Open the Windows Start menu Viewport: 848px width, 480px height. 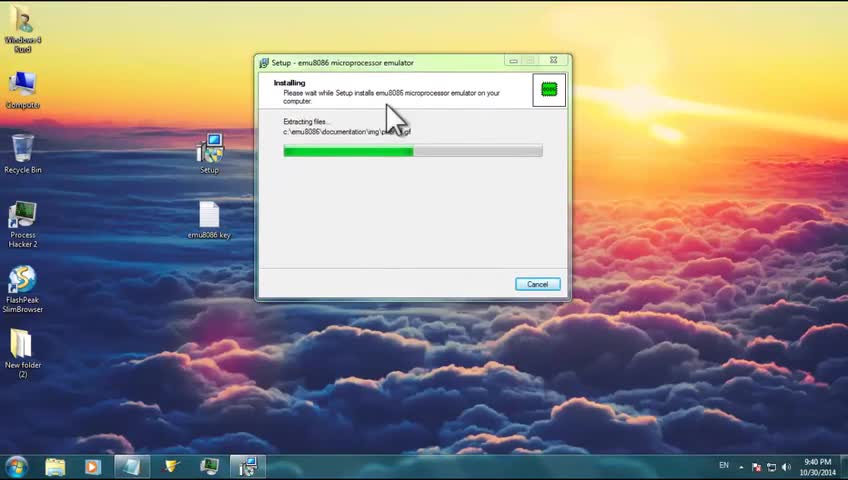[16, 467]
